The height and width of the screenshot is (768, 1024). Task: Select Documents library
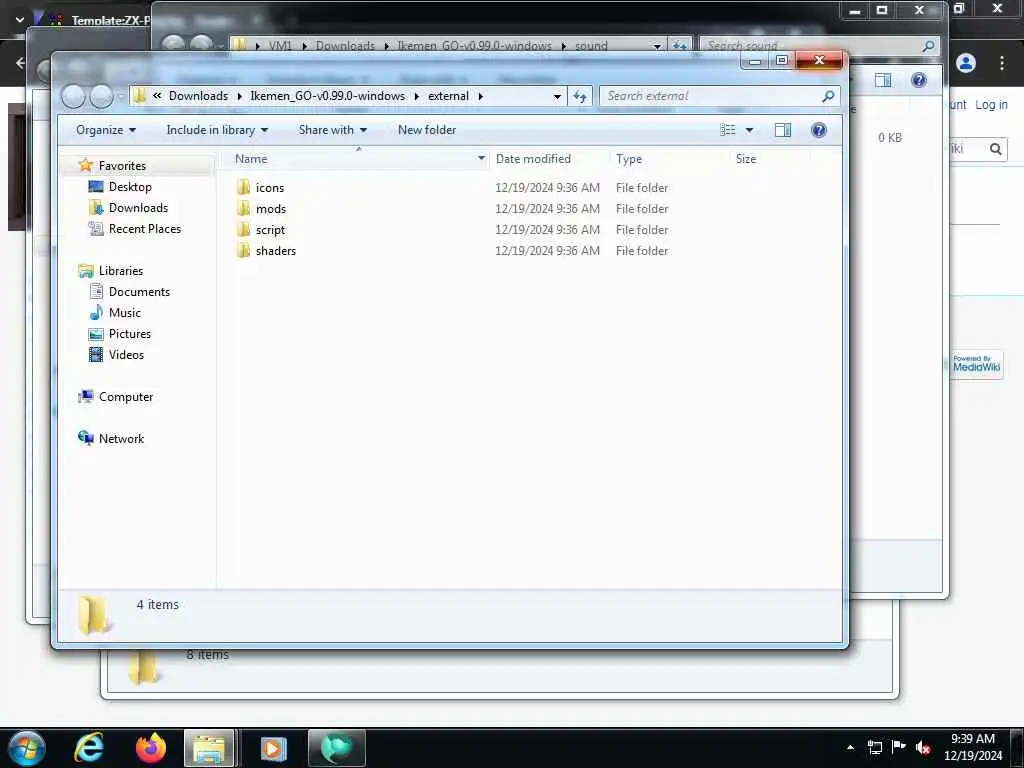point(139,292)
